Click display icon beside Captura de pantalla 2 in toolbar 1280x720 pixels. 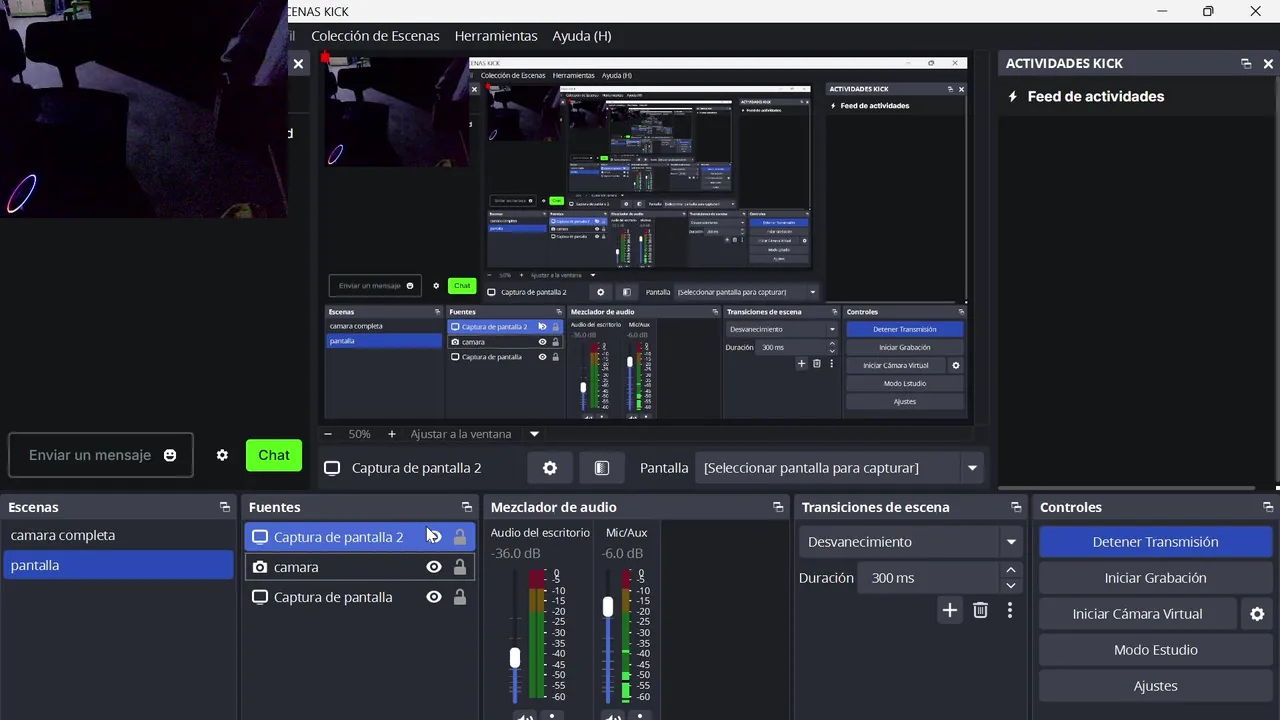click(x=332, y=468)
